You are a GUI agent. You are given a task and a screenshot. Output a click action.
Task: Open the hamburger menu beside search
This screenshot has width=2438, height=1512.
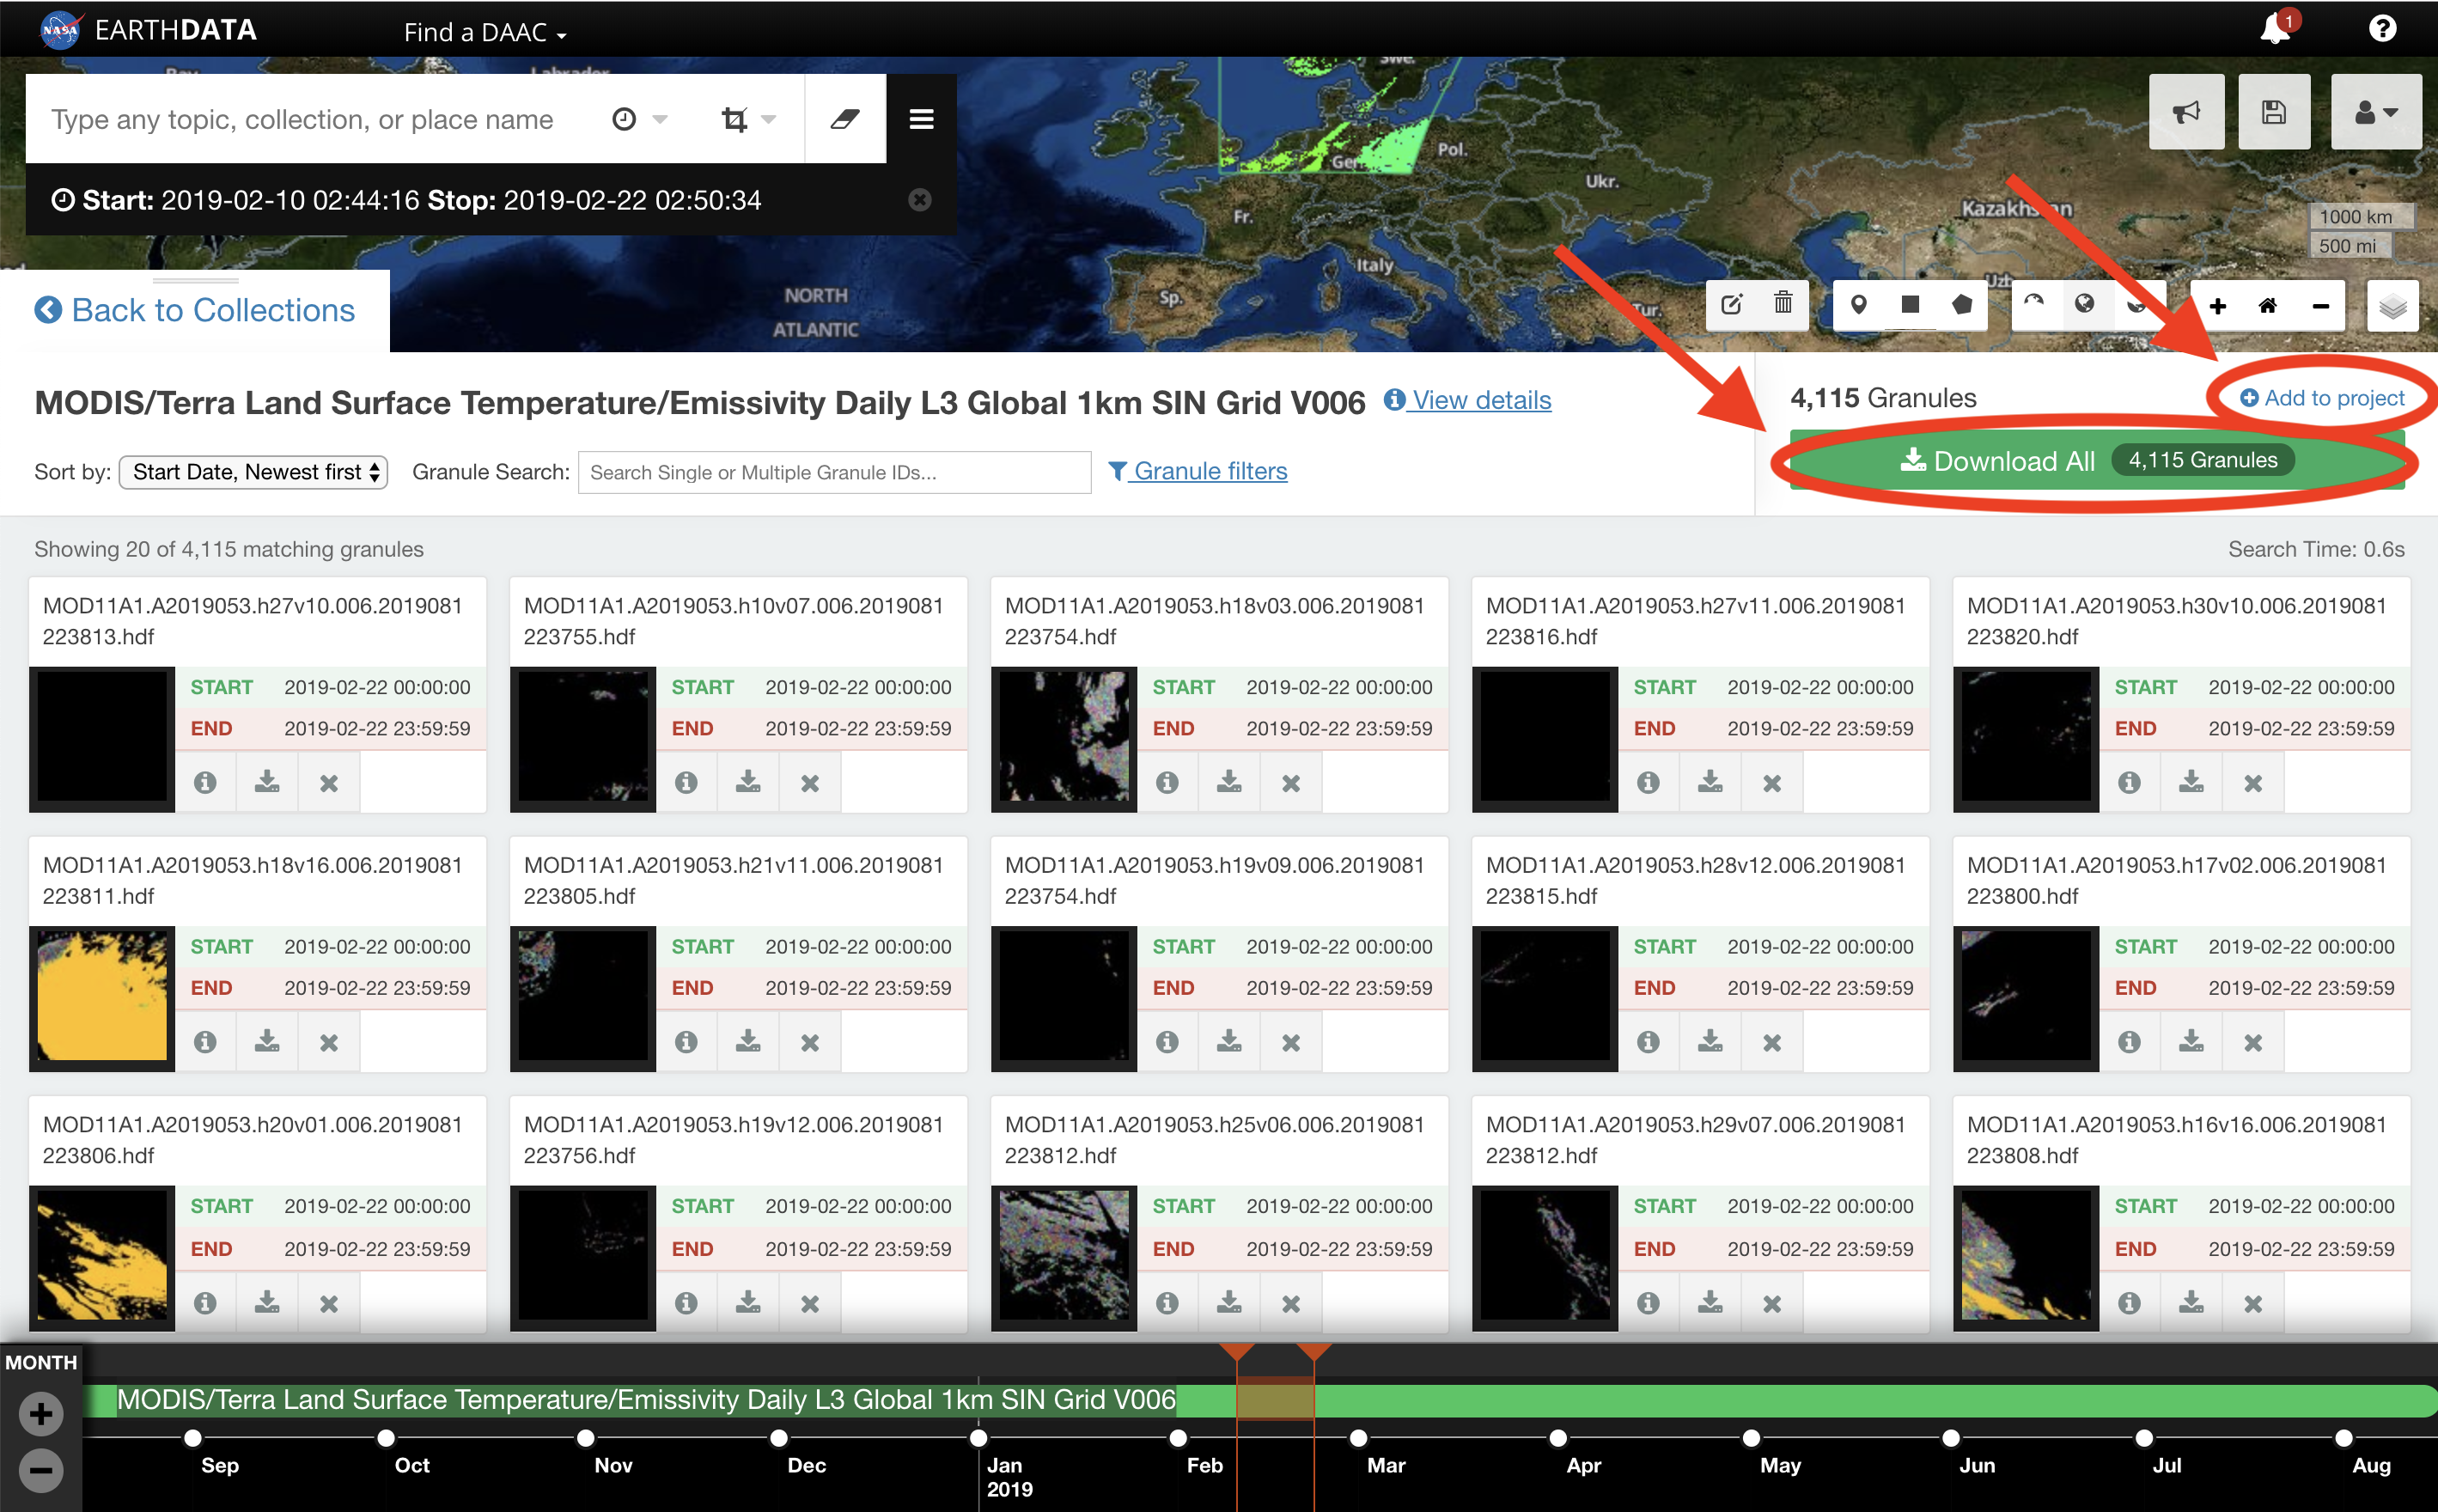point(921,119)
